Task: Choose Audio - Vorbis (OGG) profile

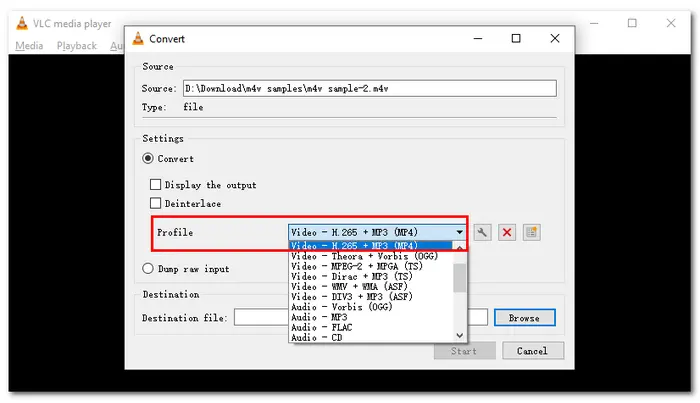Action: click(x=371, y=307)
